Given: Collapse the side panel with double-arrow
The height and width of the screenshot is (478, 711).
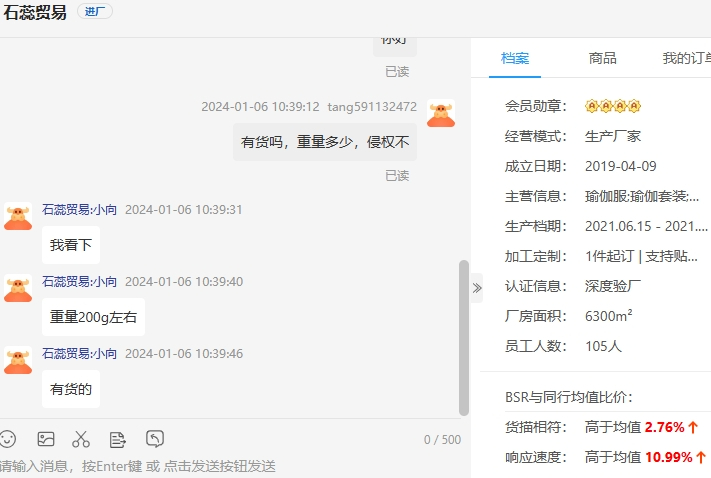Looking at the screenshot, I should (477, 288).
